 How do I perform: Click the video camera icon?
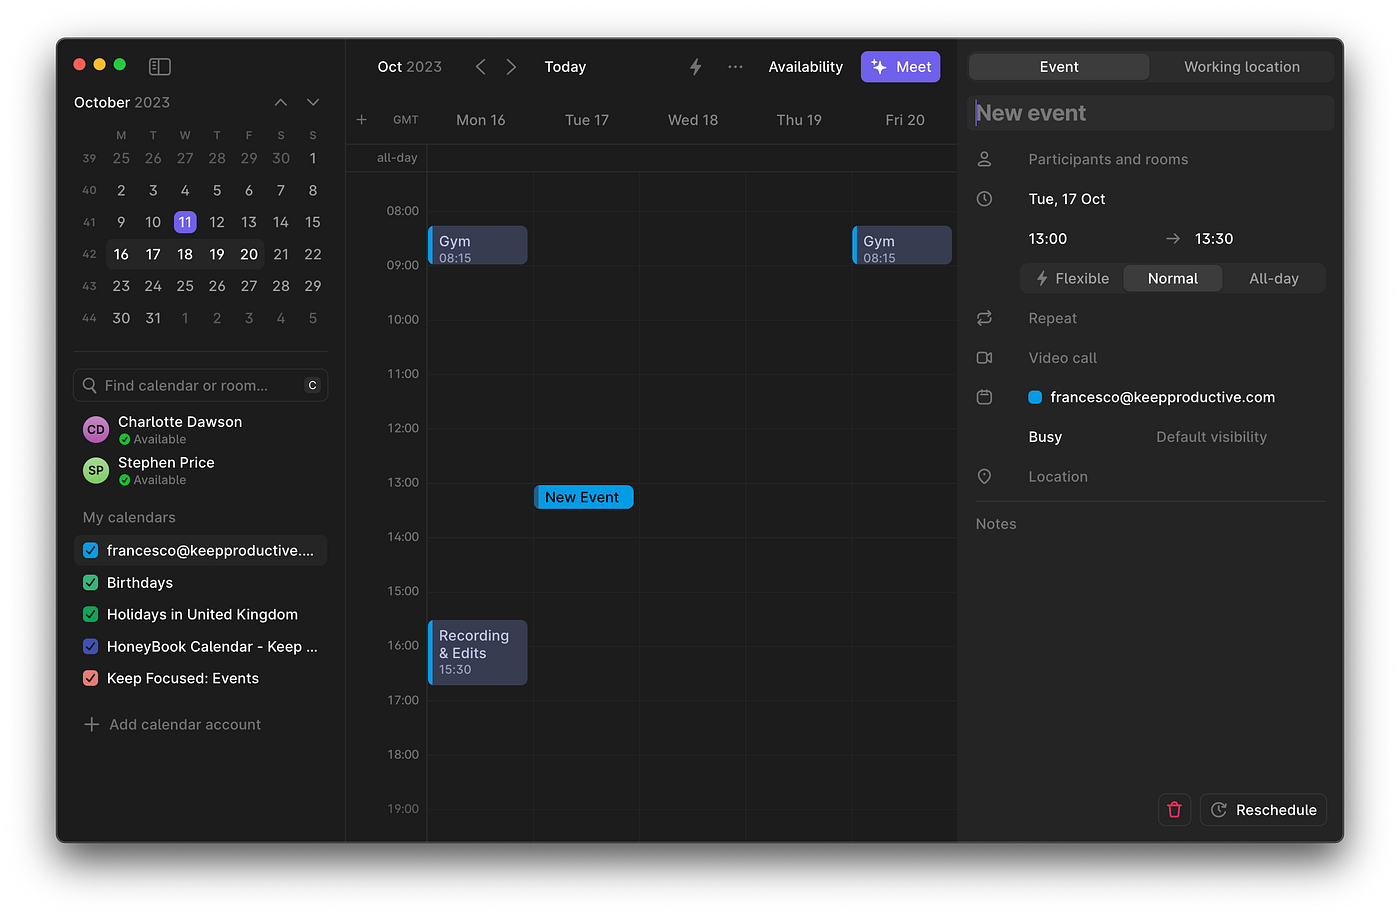984,358
